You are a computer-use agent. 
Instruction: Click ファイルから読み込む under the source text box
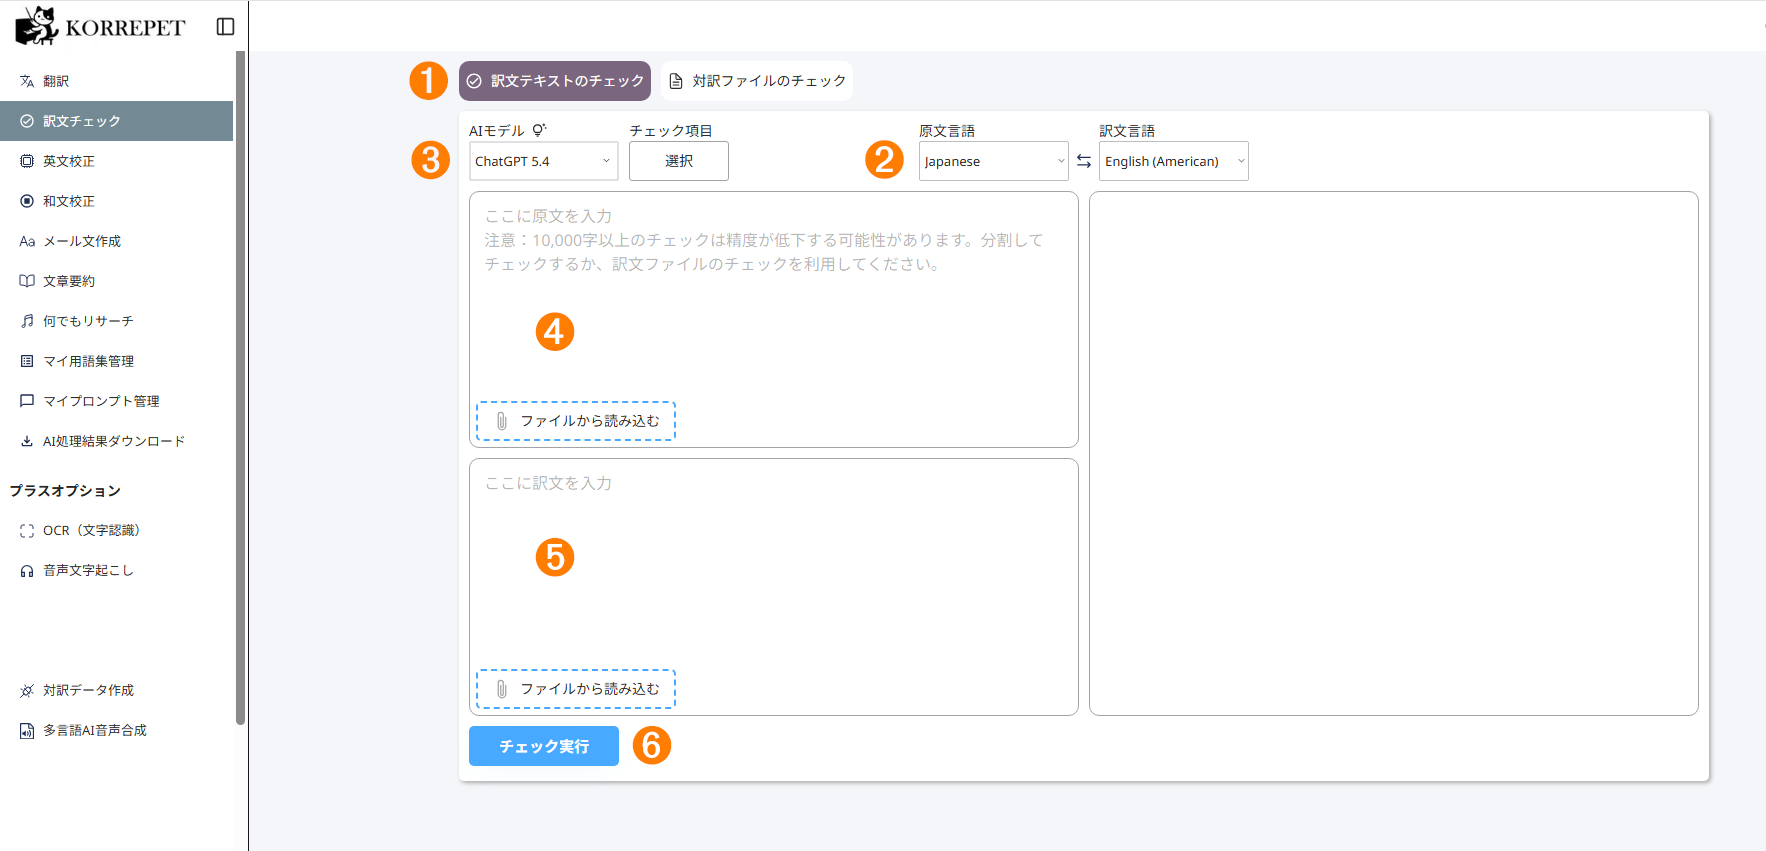click(x=576, y=421)
